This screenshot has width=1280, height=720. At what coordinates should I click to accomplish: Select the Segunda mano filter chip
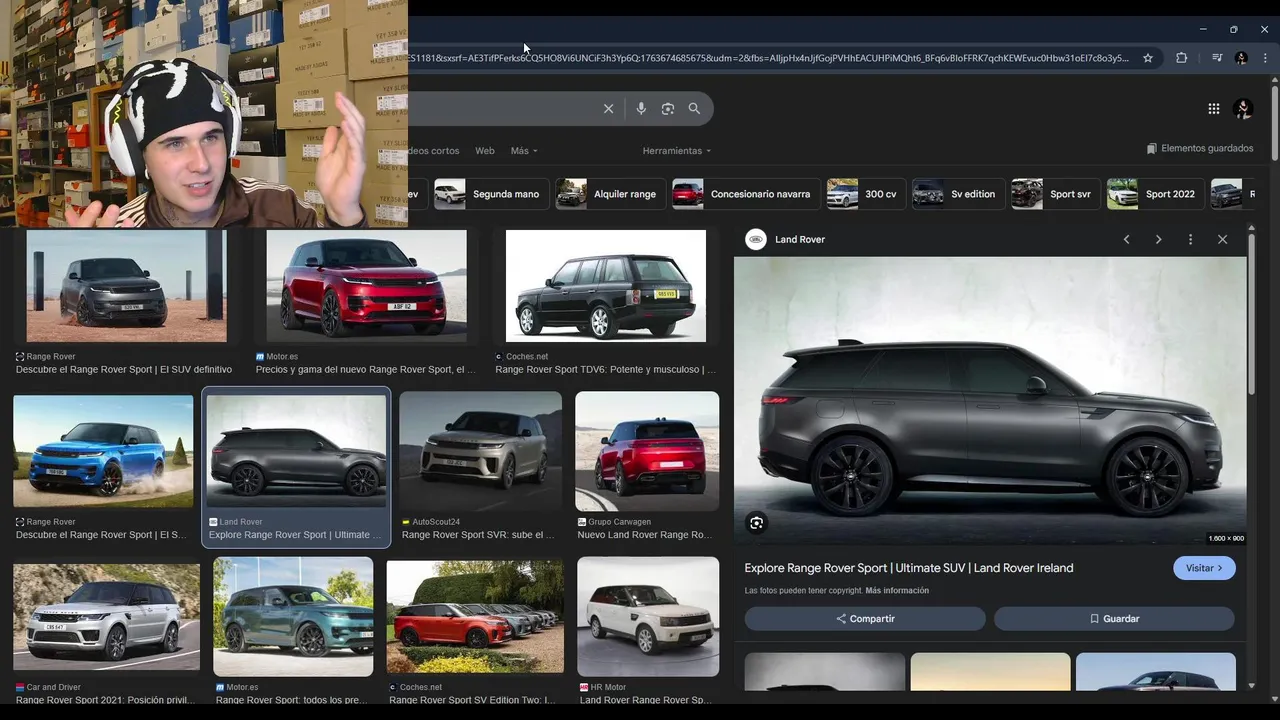click(490, 194)
